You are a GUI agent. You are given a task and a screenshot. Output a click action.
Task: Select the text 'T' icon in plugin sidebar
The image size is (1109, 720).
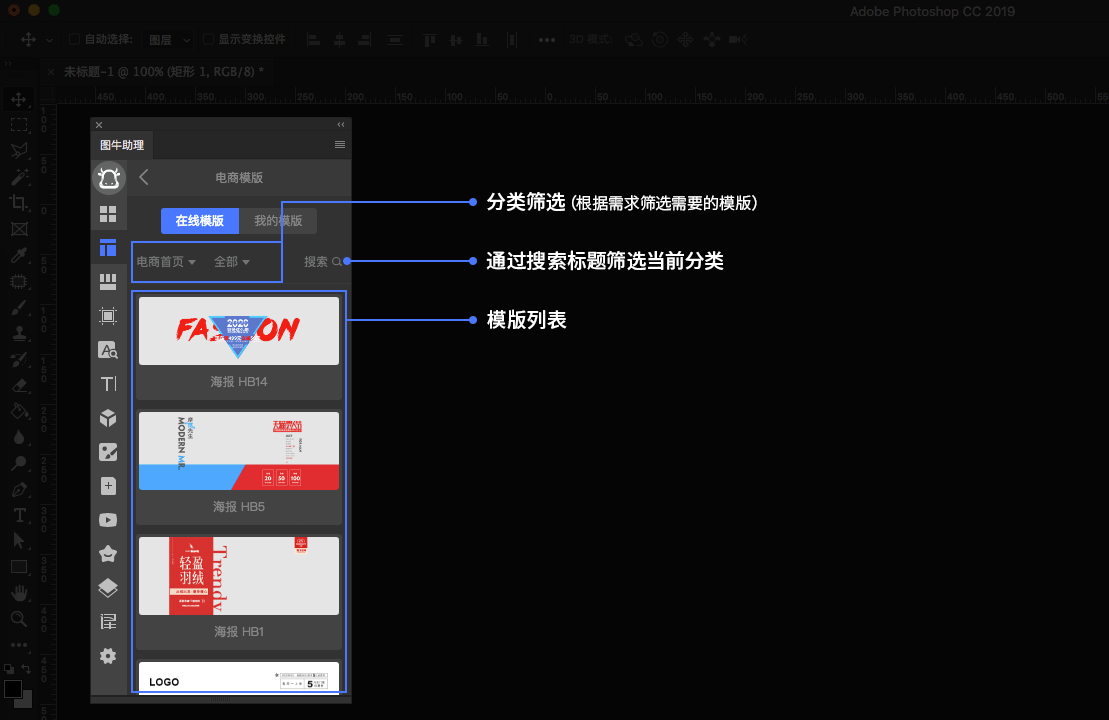click(x=108, y=384)
